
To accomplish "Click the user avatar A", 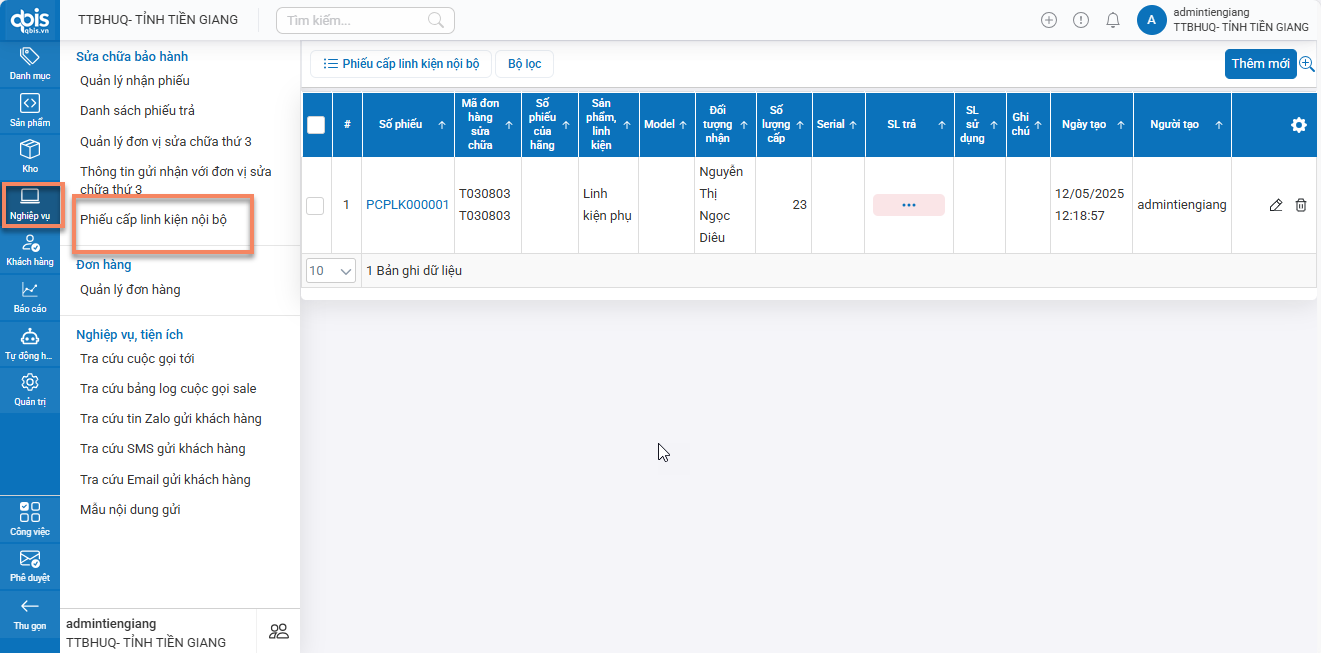I will [1152, 20].
